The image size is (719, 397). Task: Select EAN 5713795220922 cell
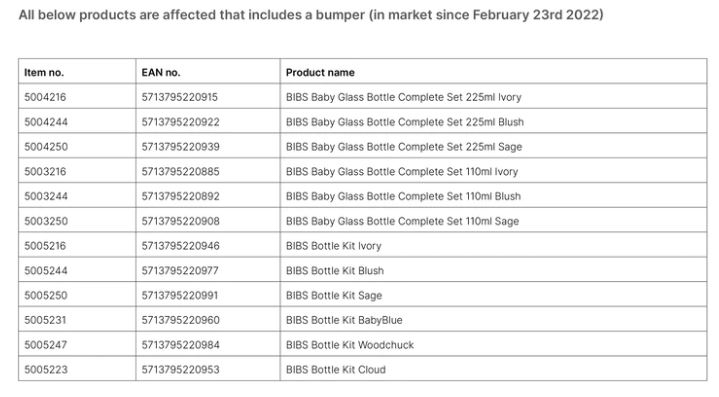pos(208,121)
